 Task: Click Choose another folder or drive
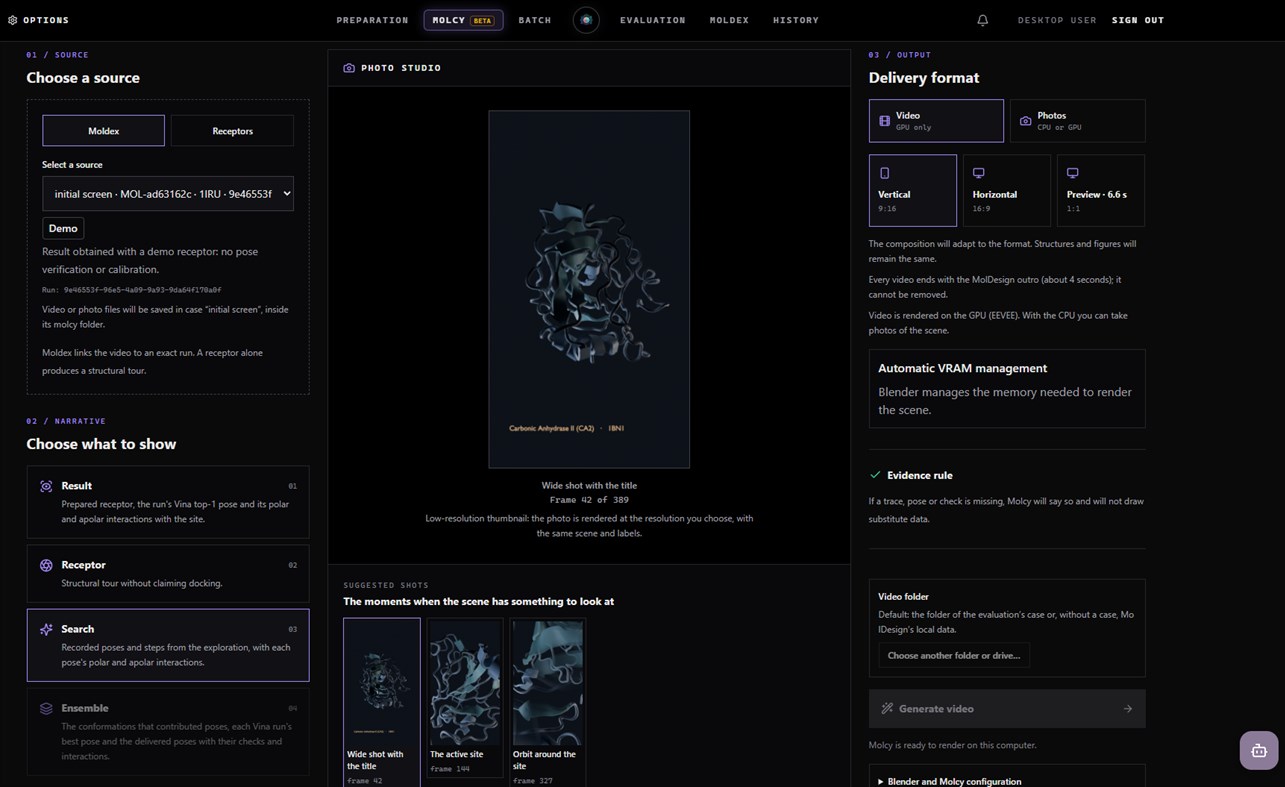[x=954, y=656]
